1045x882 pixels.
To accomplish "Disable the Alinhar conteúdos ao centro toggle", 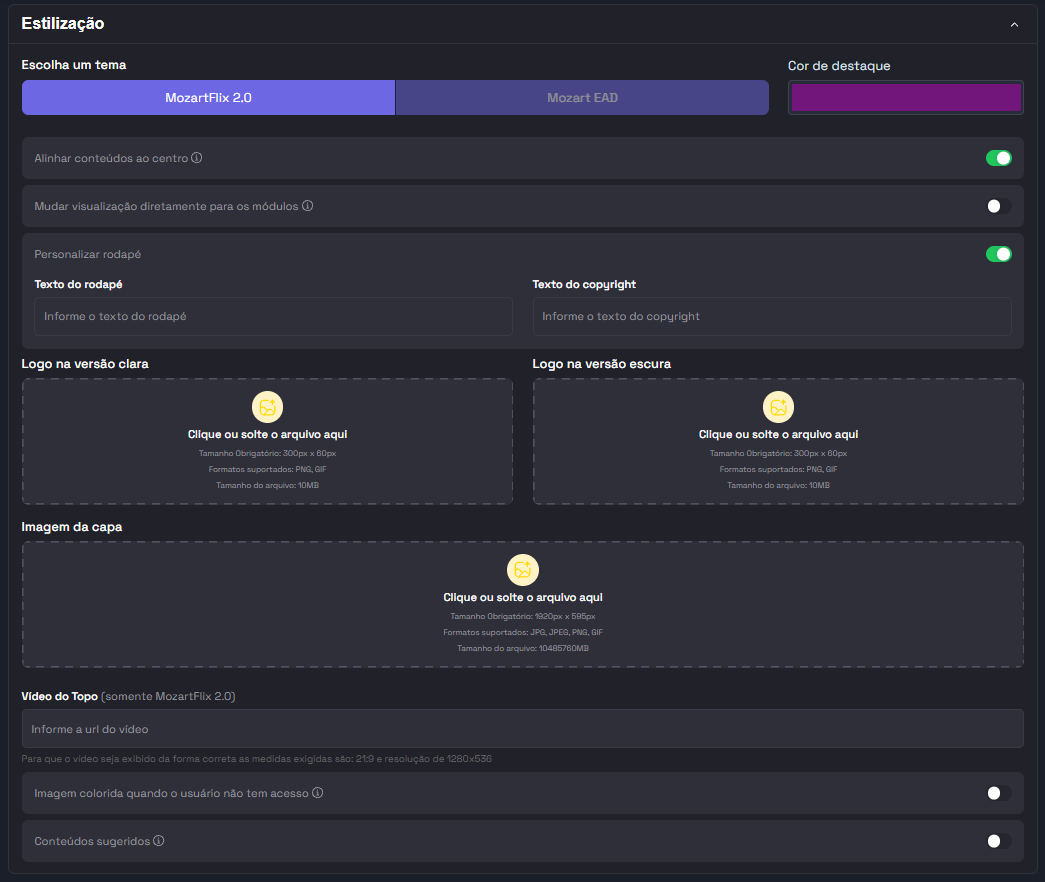I will (998, 158).
